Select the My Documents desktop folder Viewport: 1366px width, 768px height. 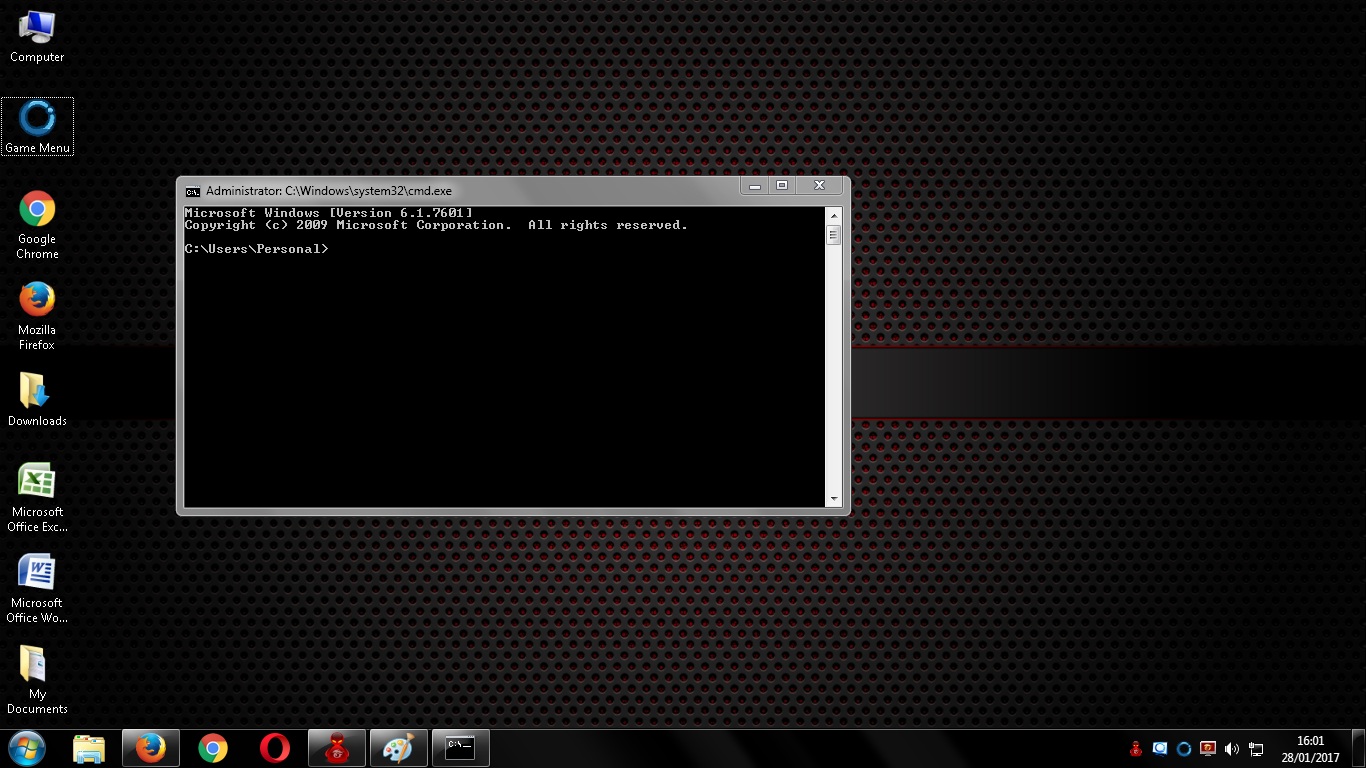(37, 680)
